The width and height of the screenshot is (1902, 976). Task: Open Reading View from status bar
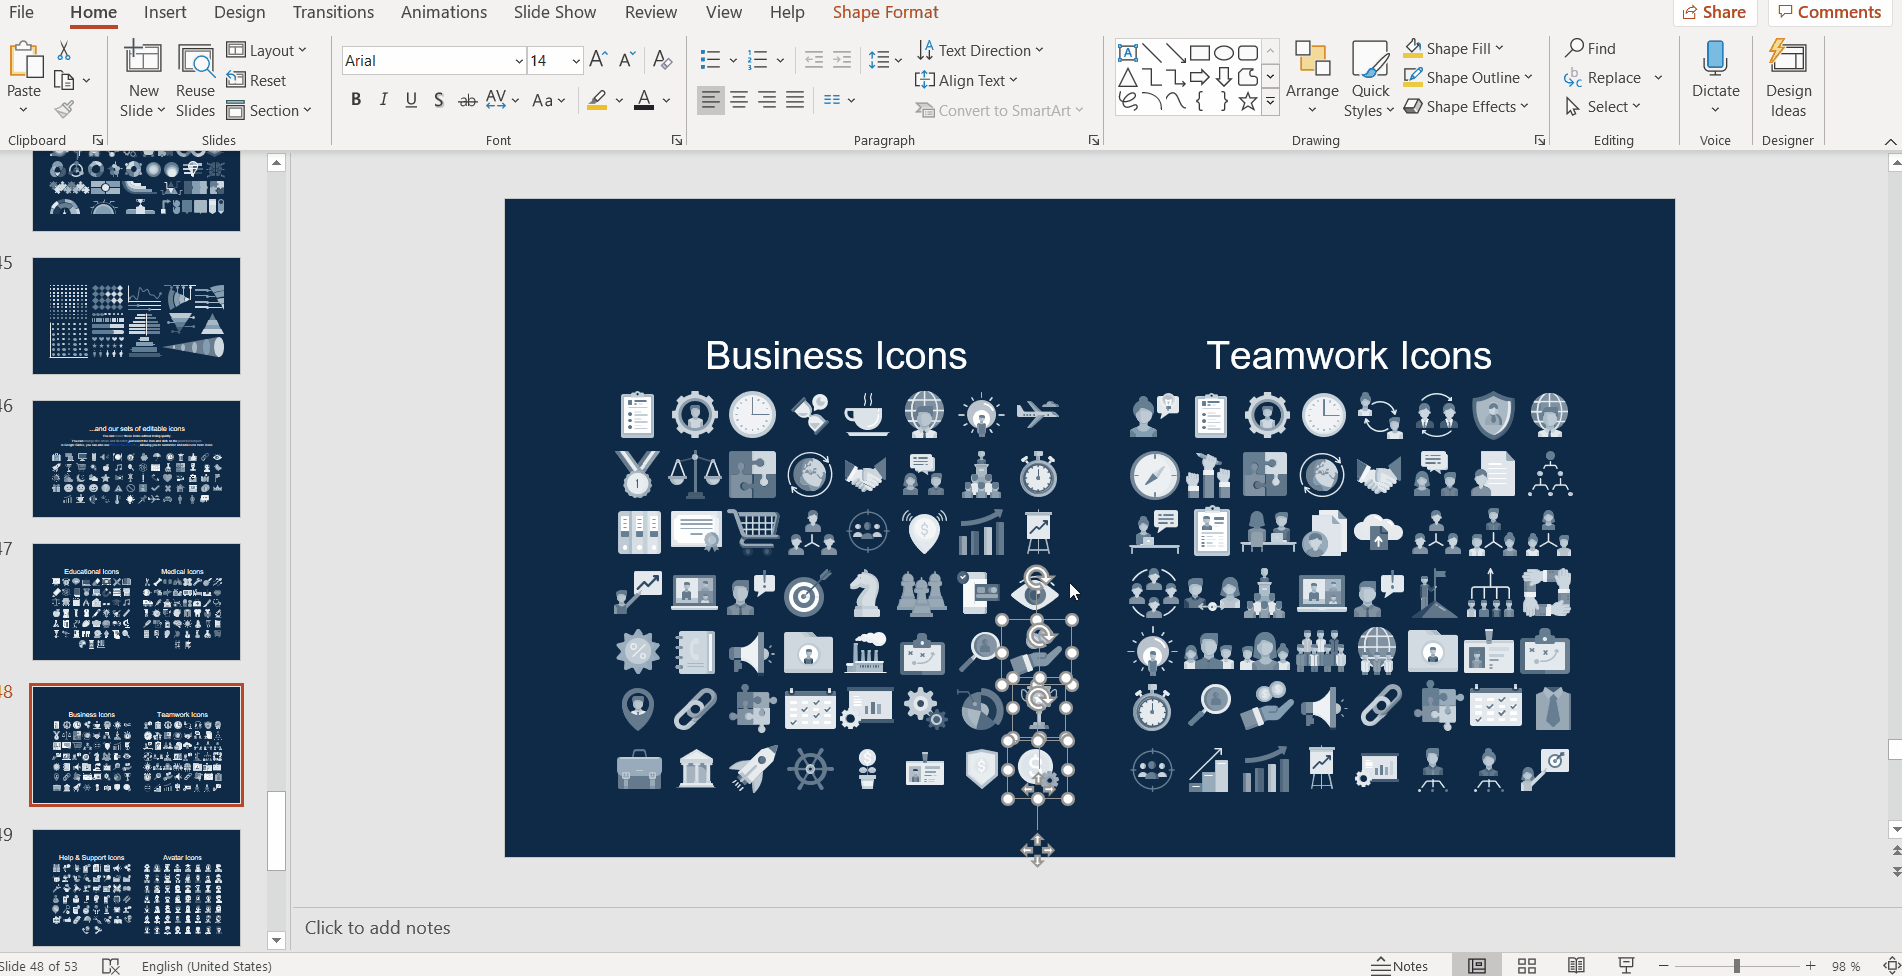[1576, 965]
